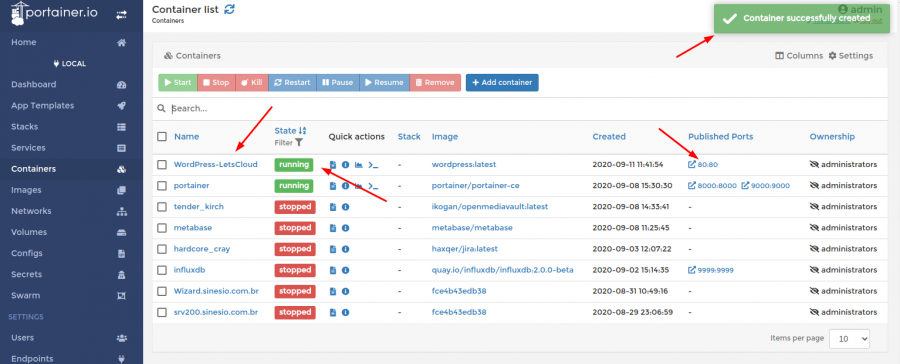Click the Restart button
Image resolution: width=900 pixels, height=364 pixels.
(x=293, y=83)
